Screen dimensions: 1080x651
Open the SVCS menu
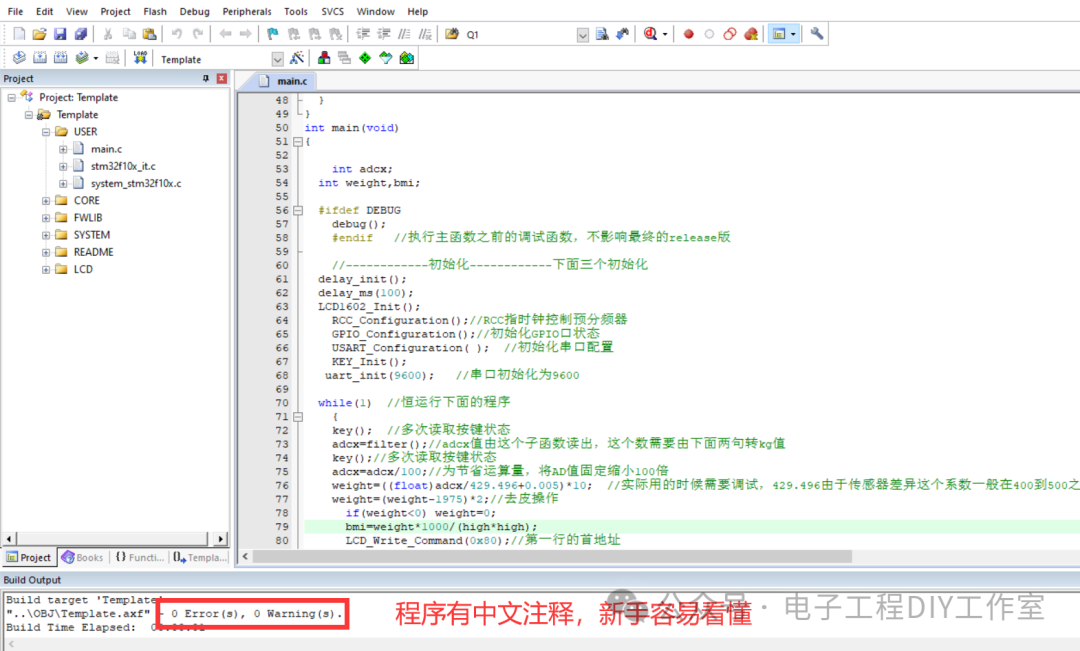[333, 11]
